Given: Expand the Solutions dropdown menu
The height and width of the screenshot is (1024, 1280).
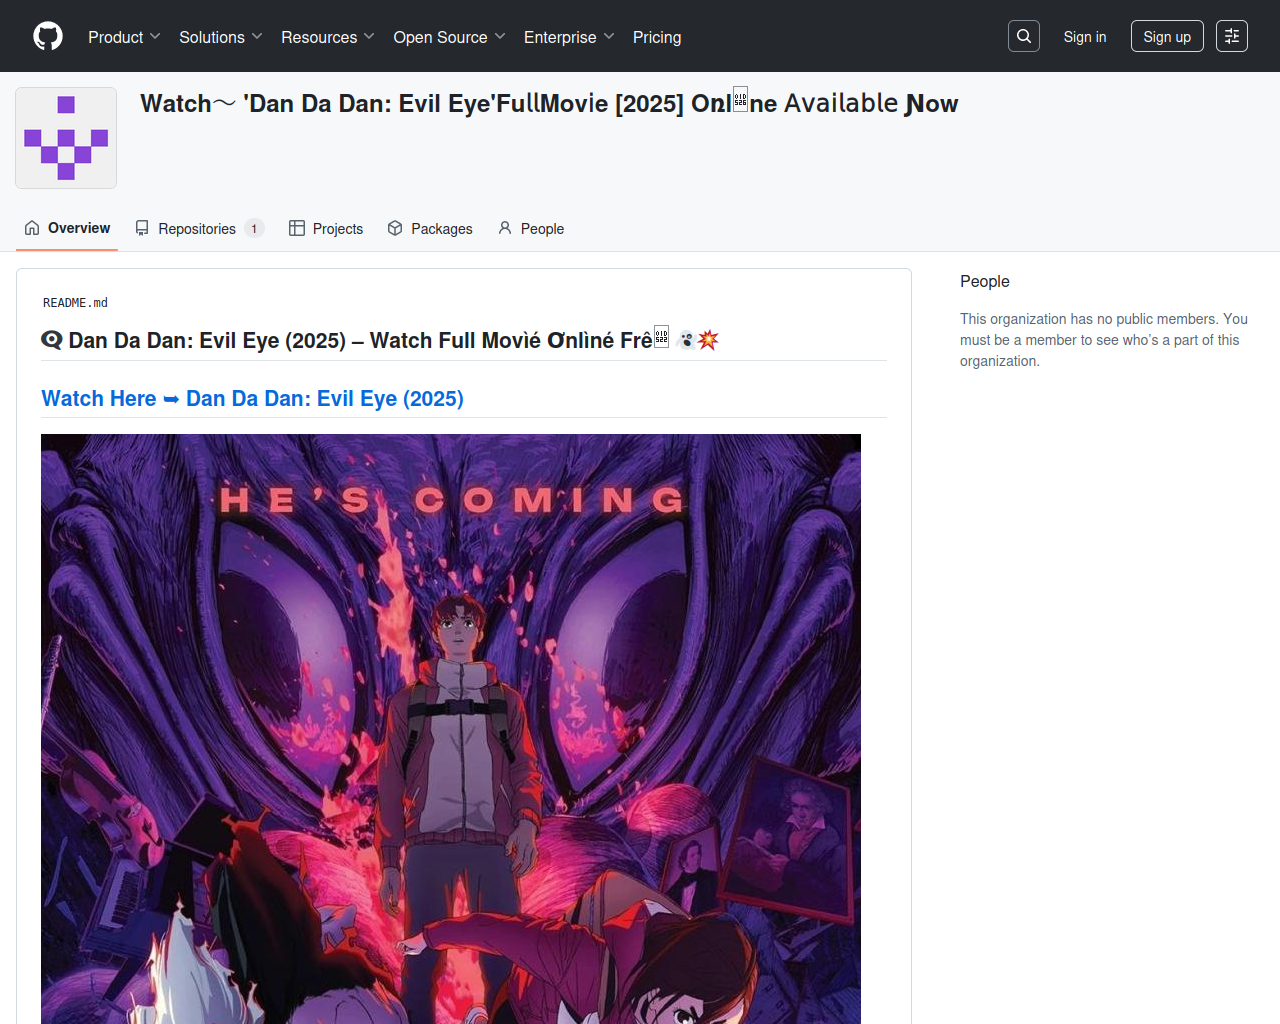Looking at the screenshot, I should click(220, 37).
